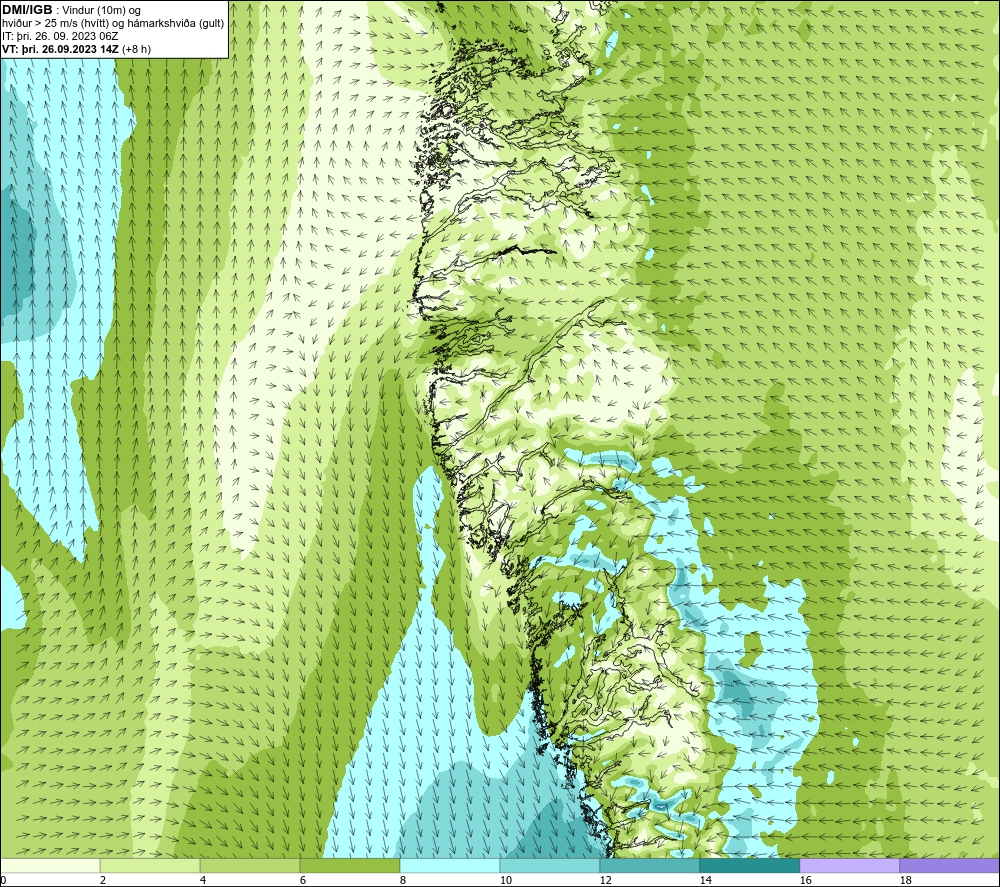Screen dimensions: 1000x887
Task: Click the 10–12 m/s turquoise legend swatch
Action: [550, 865]
